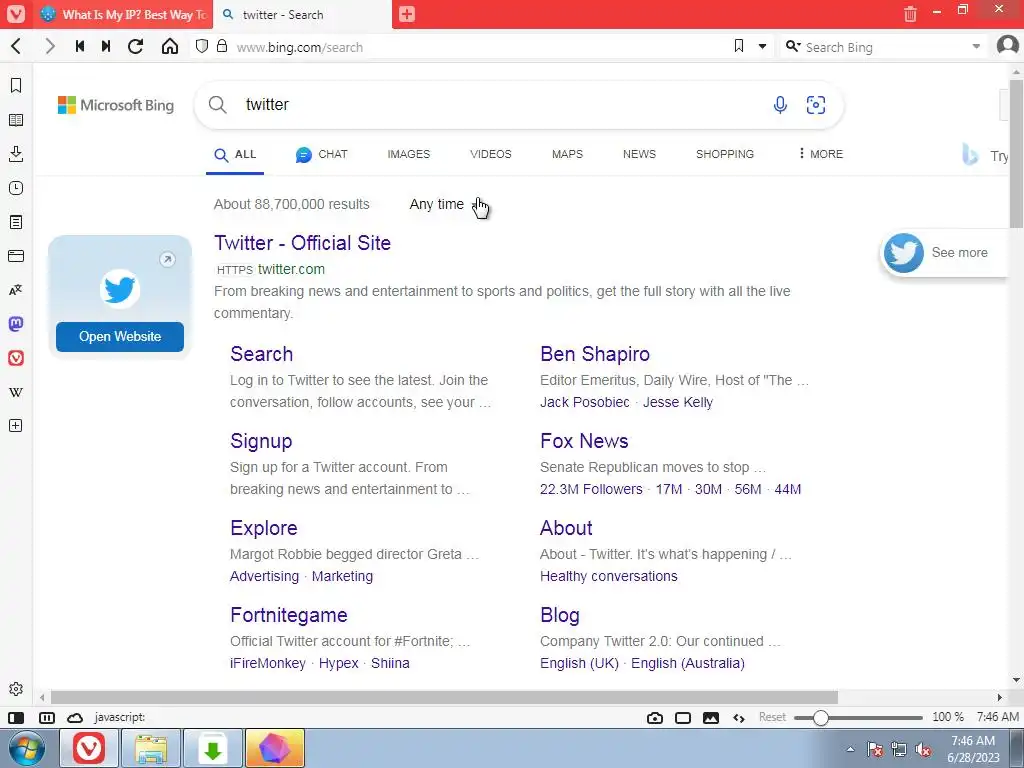Screen dimensions: 1024x768
Task: Toggle the status bar window panel icon
Action: pos(682,718)
